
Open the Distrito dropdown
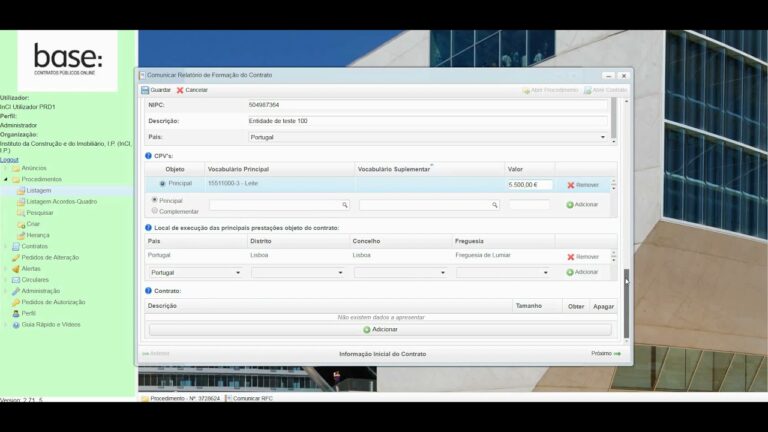coord(298,273)
